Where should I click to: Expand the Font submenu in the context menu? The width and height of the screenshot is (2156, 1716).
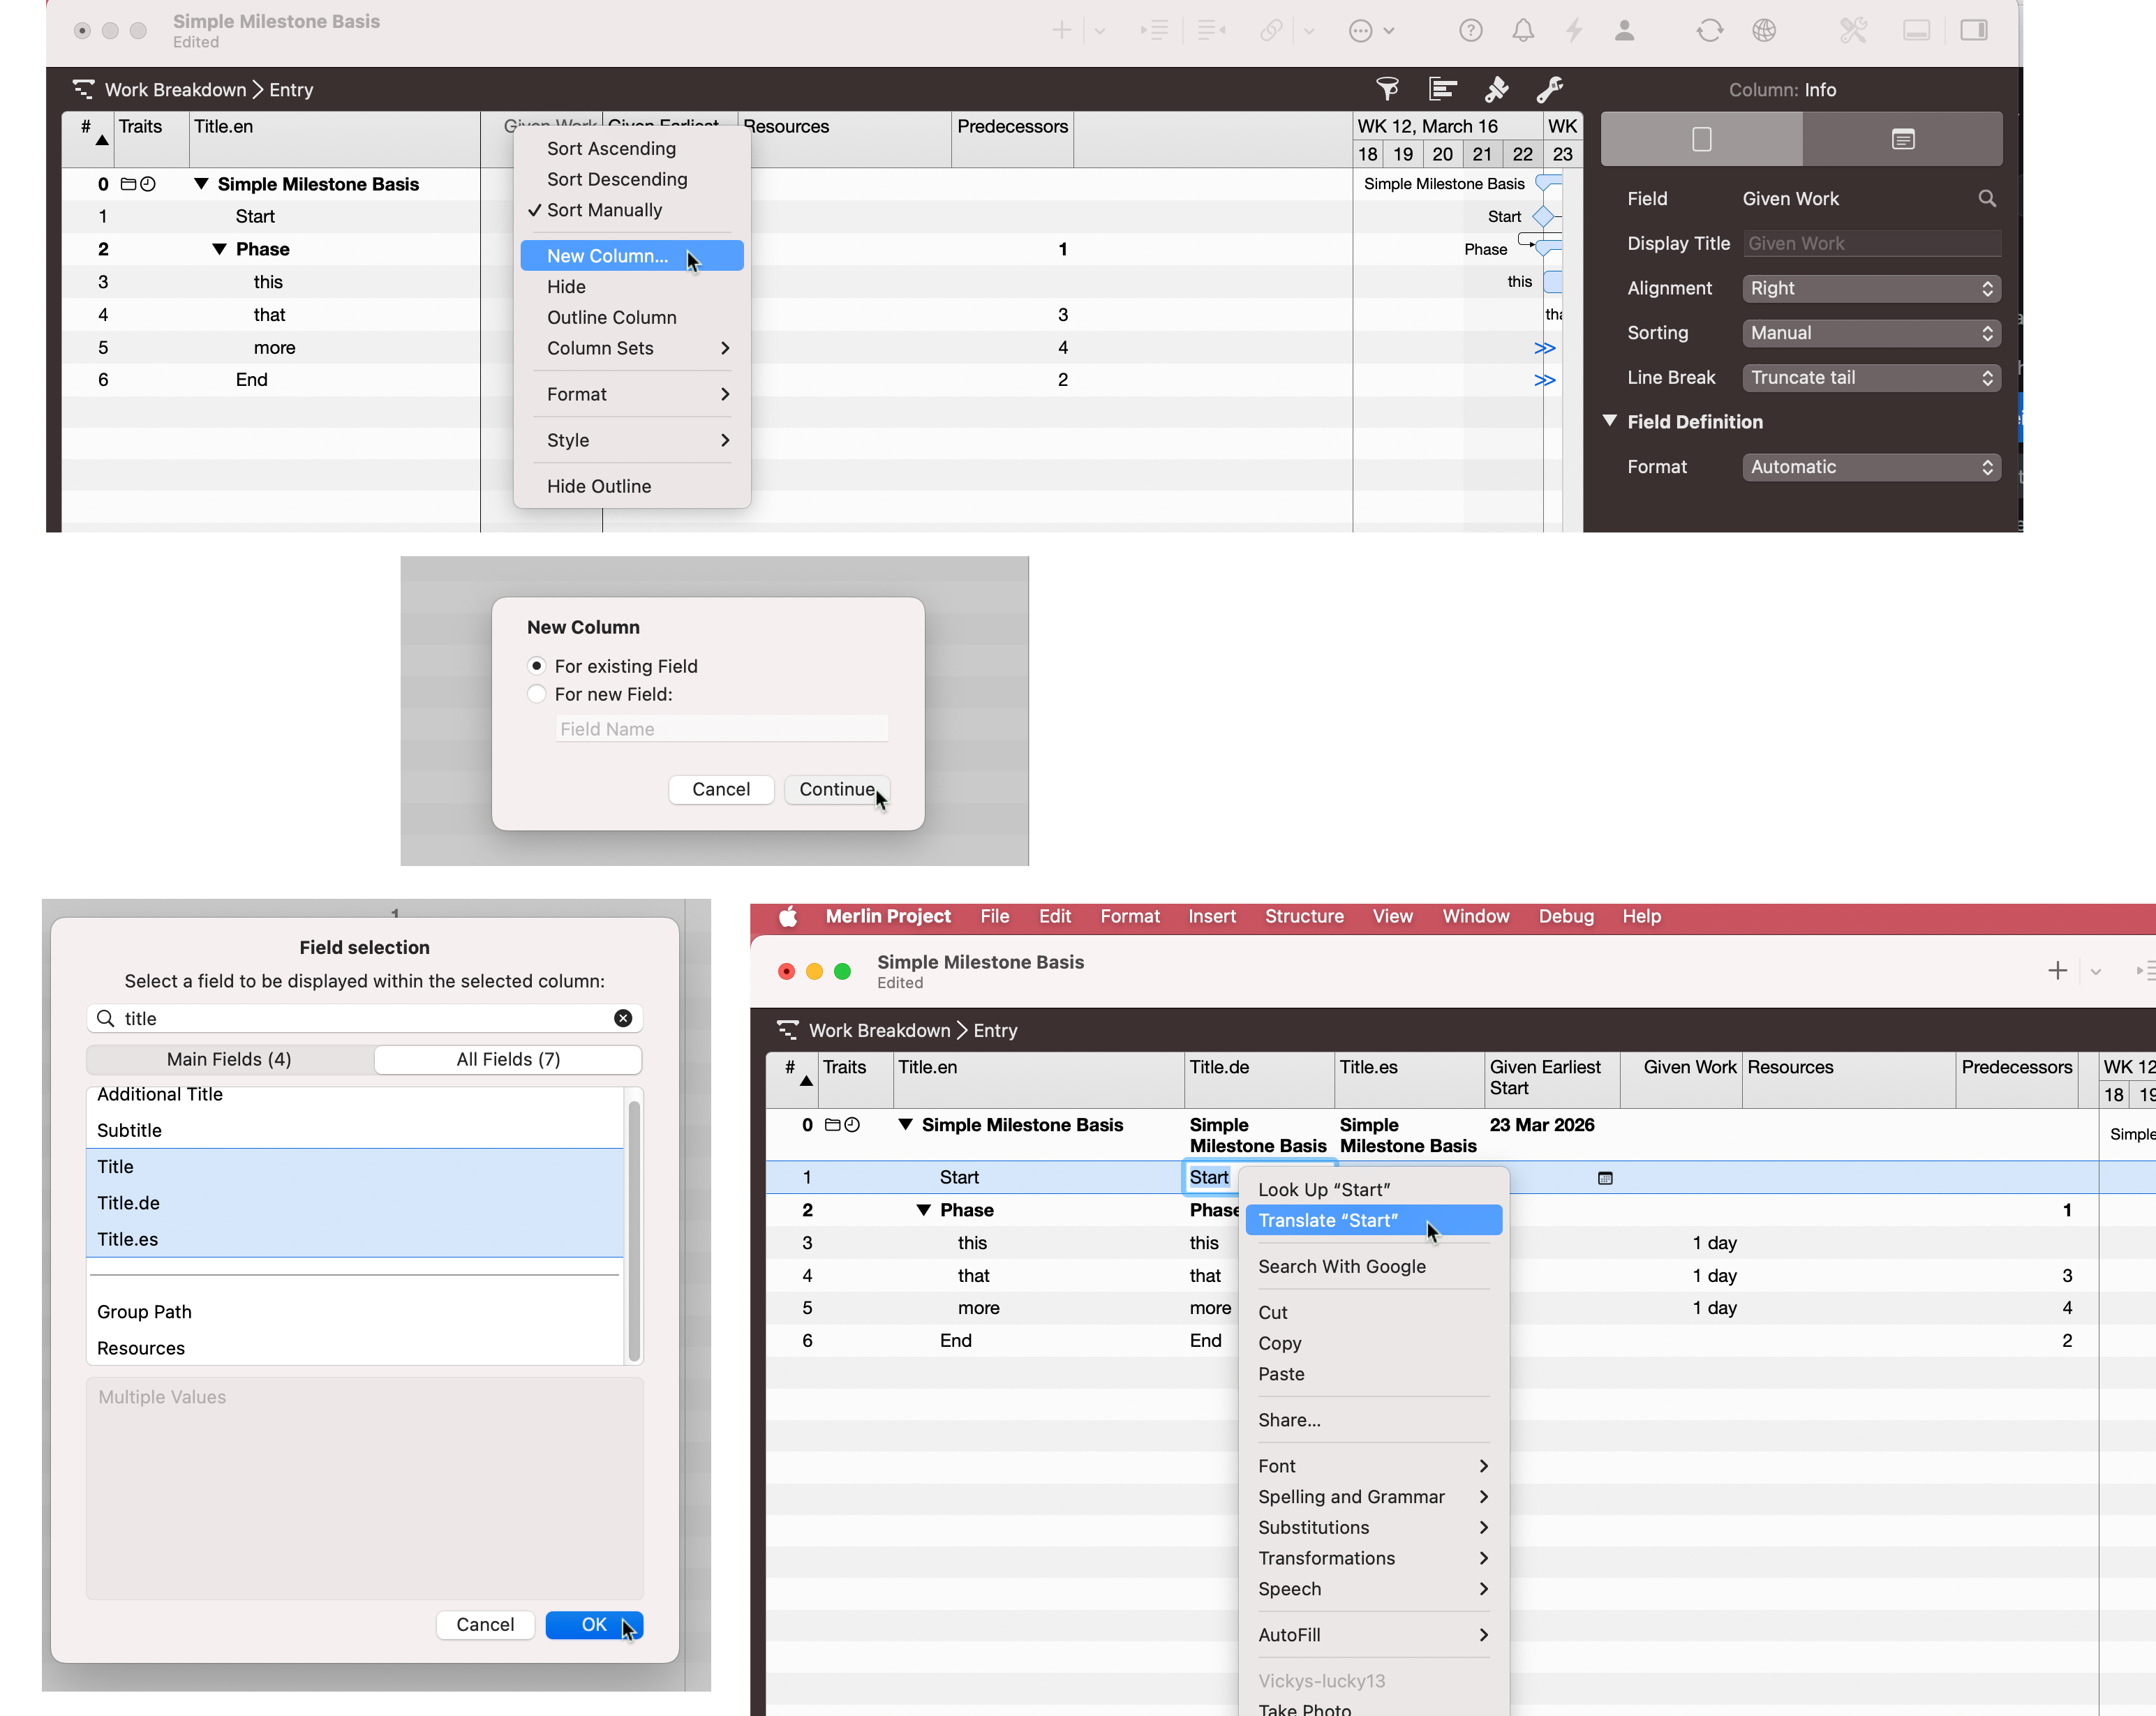tap(1373, 1466)
